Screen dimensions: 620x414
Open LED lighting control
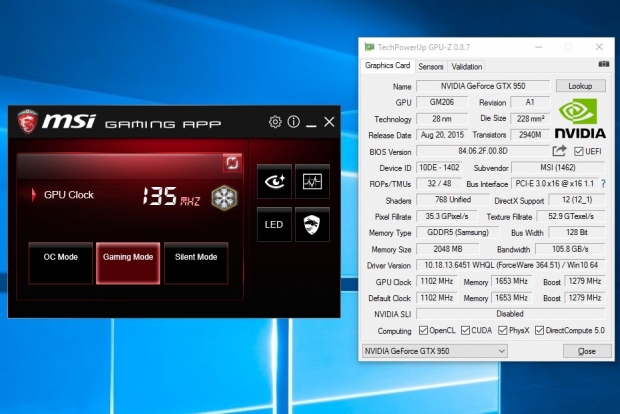point(274,225)
